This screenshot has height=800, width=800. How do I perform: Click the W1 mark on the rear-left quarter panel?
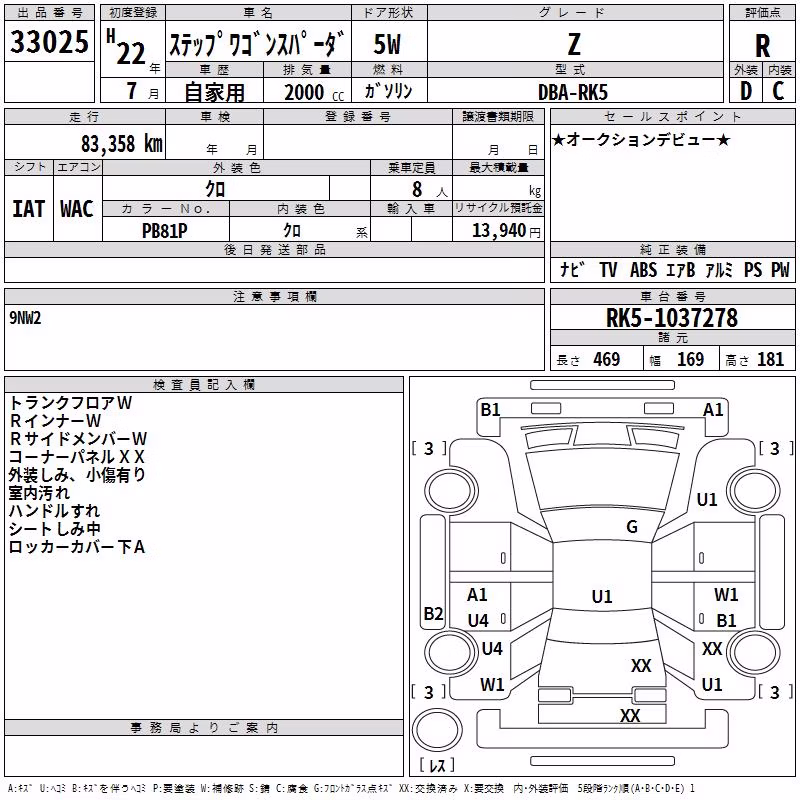[492, 685]
